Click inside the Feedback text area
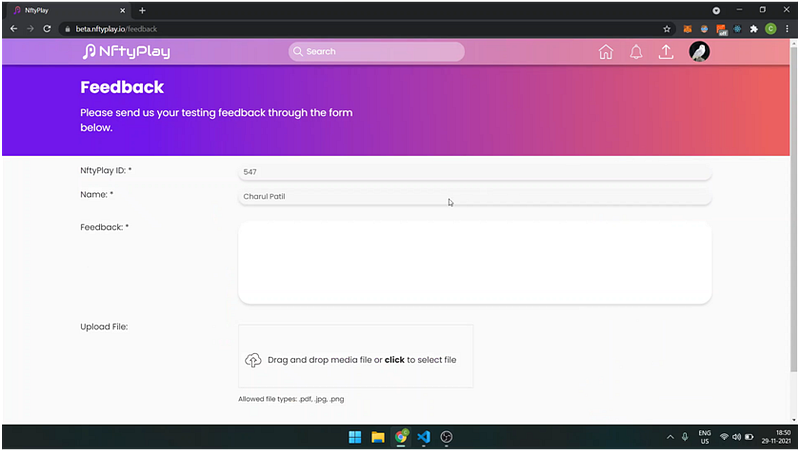 (474, 263)
